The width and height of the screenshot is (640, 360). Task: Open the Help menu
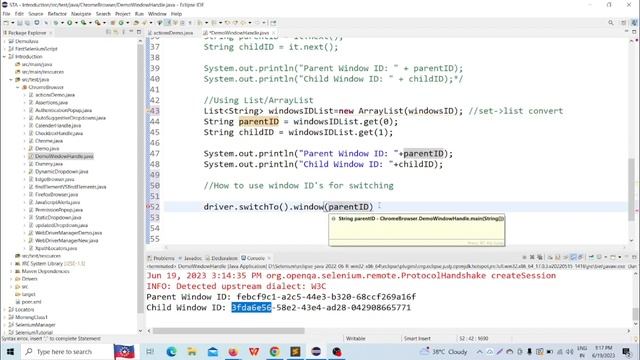176,14
